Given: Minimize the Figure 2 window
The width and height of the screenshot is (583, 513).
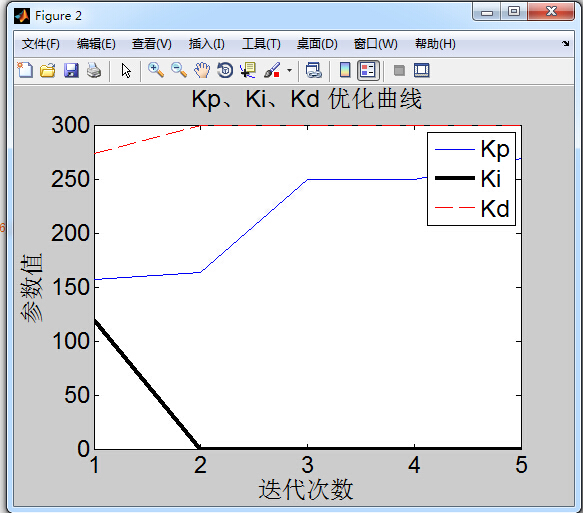Looking at the screenshot, I should [x=487, y=12].
